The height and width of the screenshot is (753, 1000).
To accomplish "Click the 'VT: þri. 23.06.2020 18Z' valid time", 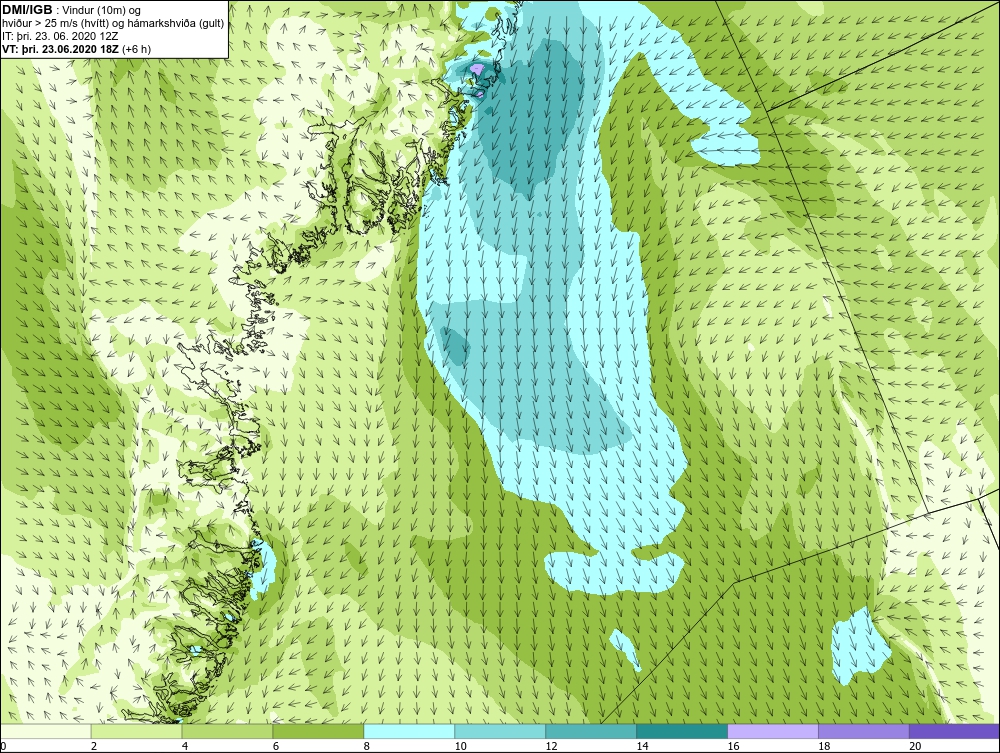I will [x=62, y=48].
